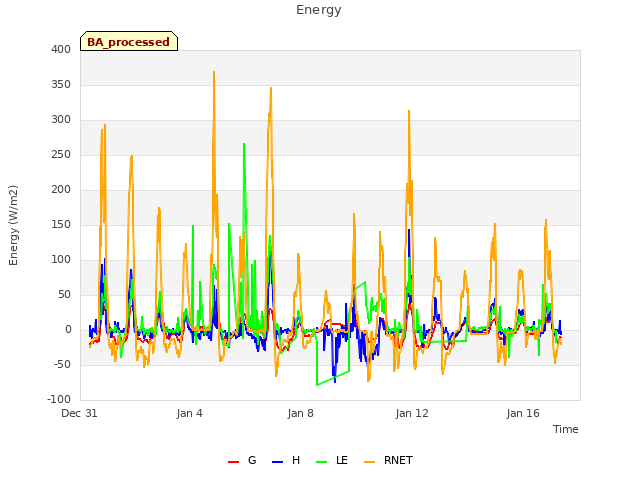
Task: Click the 350 y-axis tick label
Action: click(x=61, y=84)
